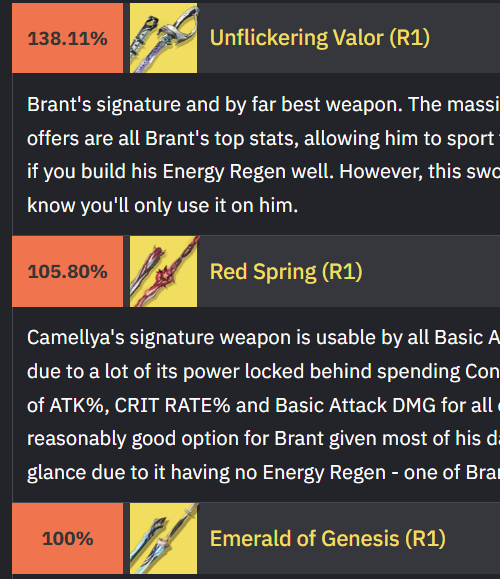Click text line 'know you'll only use it on him.'
The image size is (500, 579).
click(x=162, y=205)
